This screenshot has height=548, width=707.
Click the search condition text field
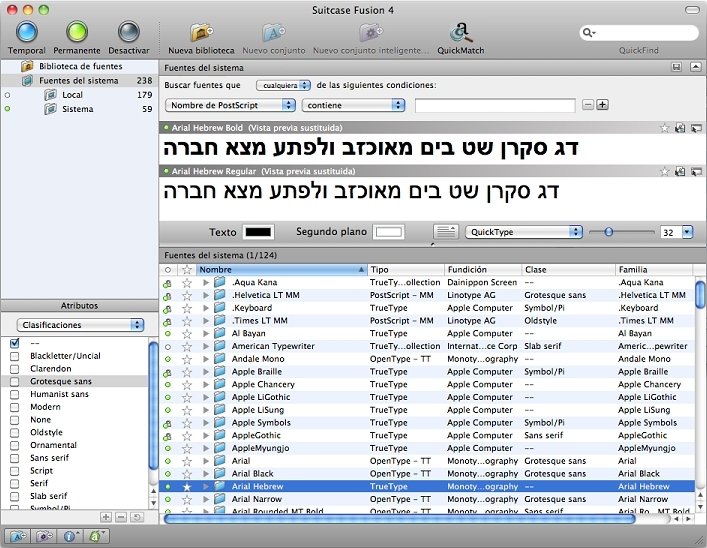point(495,106)
